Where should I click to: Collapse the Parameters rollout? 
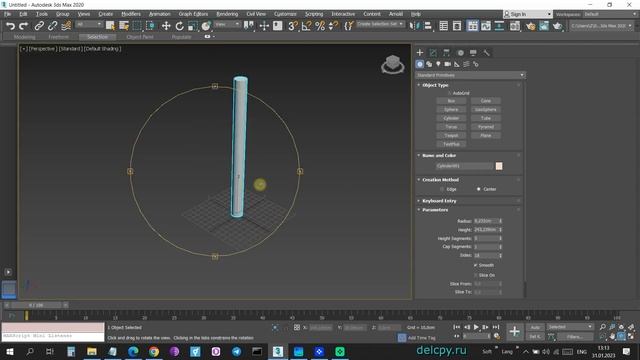435,210
